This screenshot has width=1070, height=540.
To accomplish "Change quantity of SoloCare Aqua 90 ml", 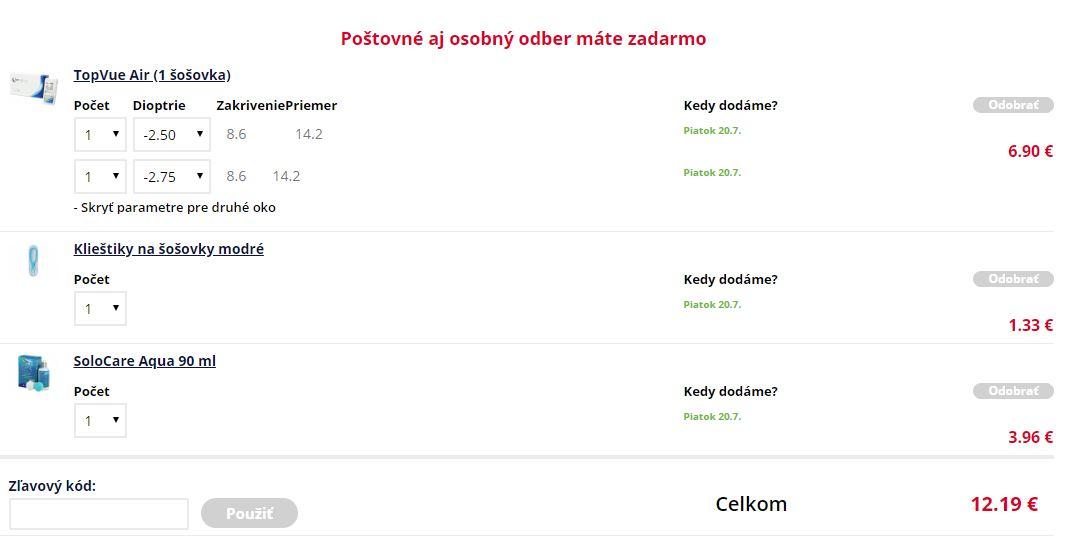I will [100, 420].
